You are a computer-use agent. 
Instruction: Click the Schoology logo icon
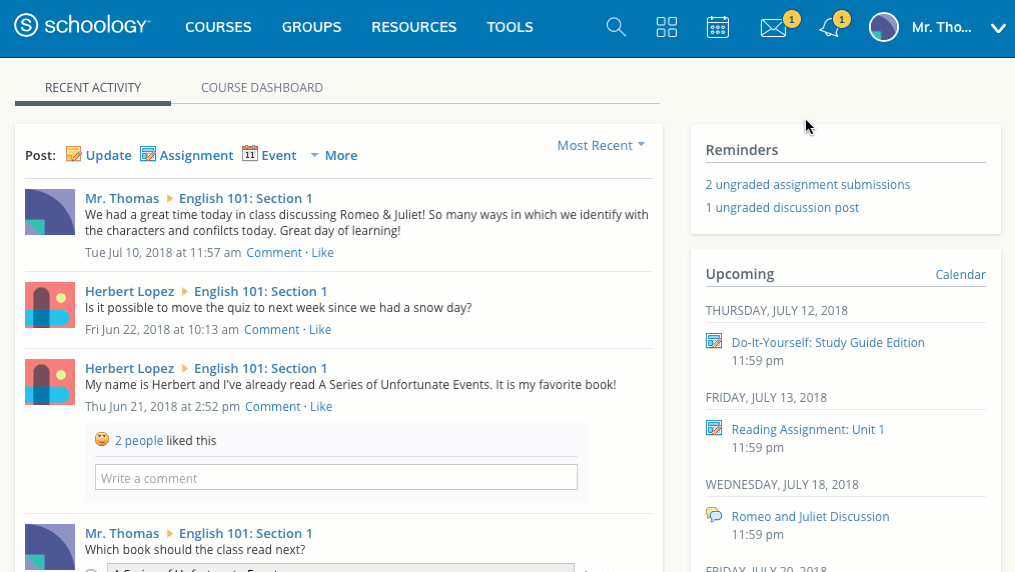click(27, 27)
